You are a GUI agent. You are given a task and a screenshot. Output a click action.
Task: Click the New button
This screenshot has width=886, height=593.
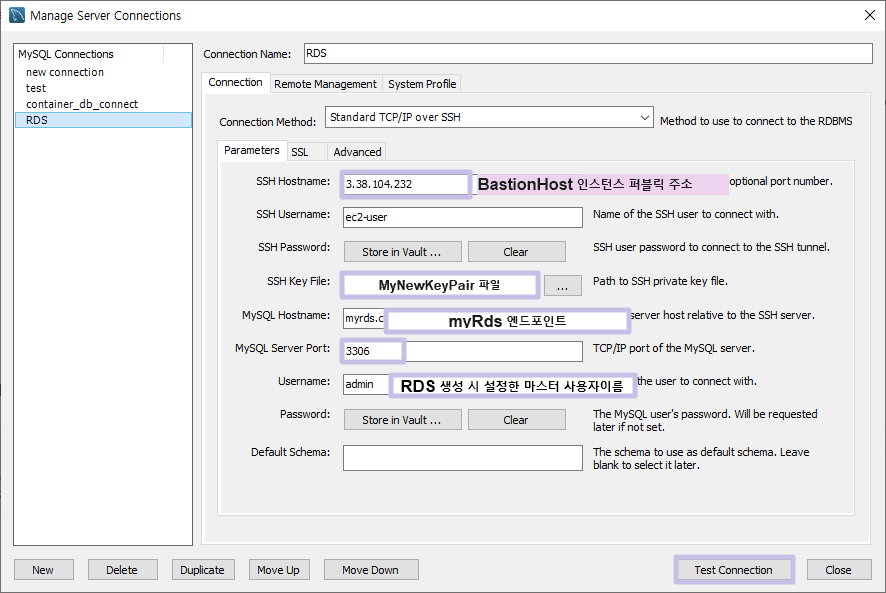tap(44, 570)
